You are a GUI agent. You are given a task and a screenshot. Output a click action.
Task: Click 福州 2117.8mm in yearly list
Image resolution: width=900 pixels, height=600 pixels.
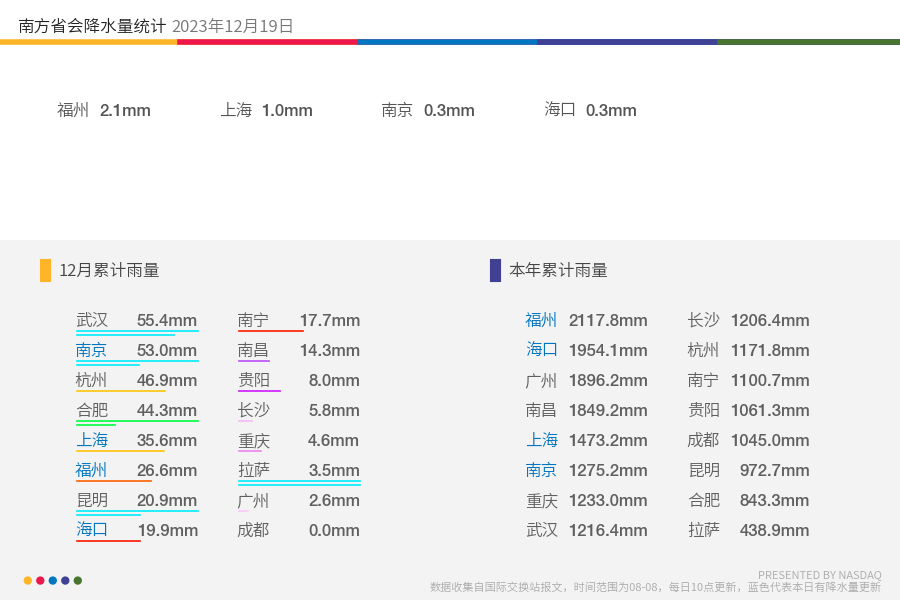pos(586,320)
